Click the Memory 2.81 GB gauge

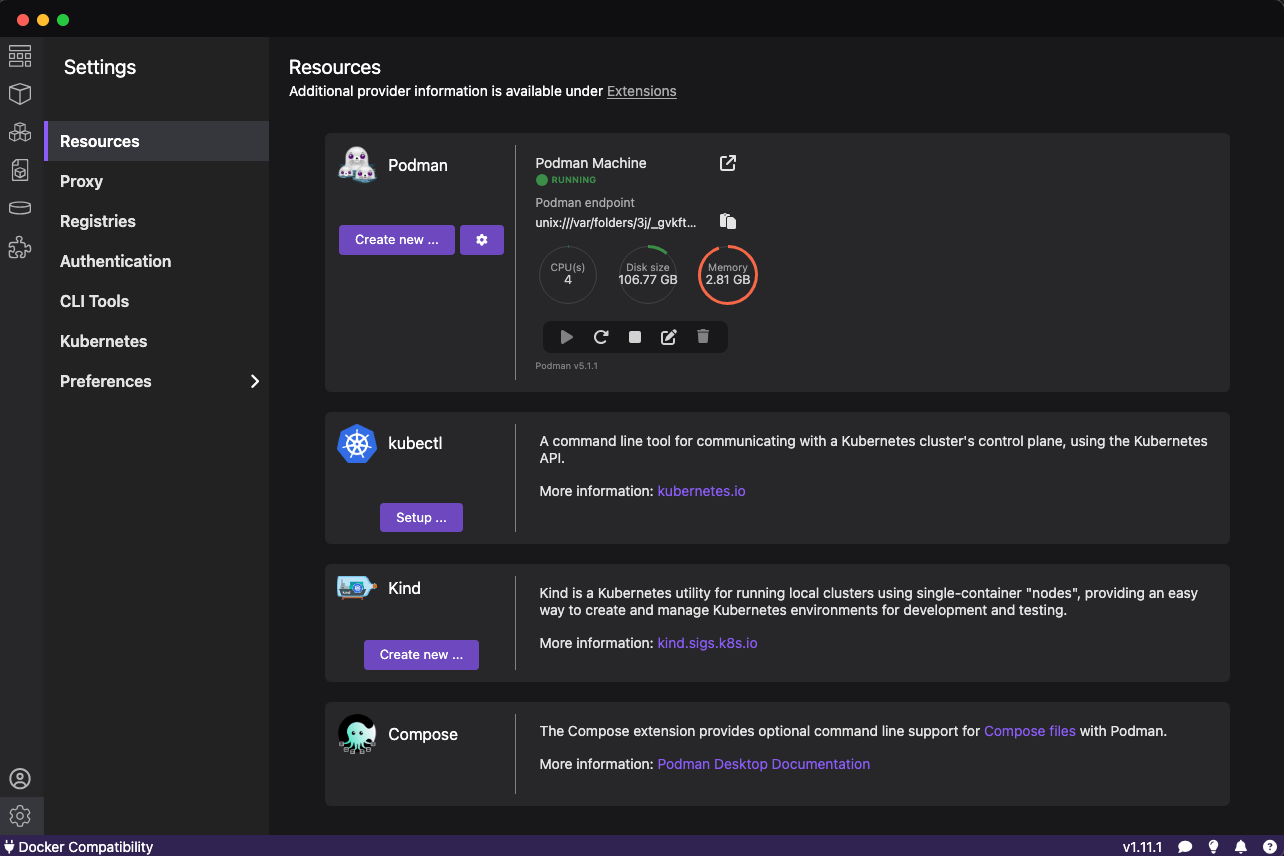tap(728, 274)
